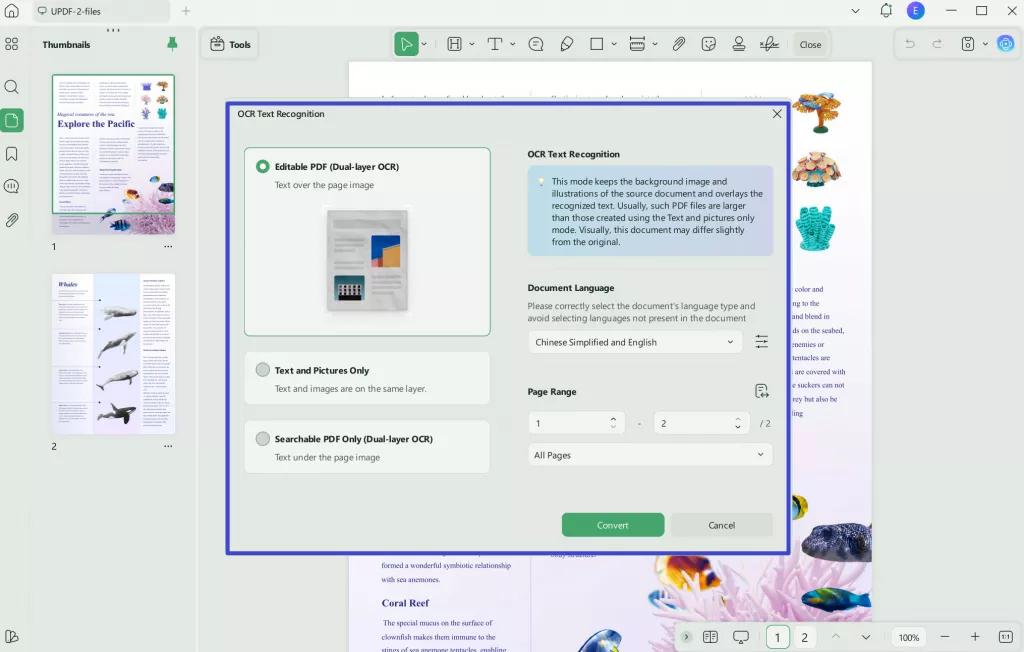Viewport: 1024px width, 652px height.
Task: Select the text tool in toolbar
Action: coord(494,44)
